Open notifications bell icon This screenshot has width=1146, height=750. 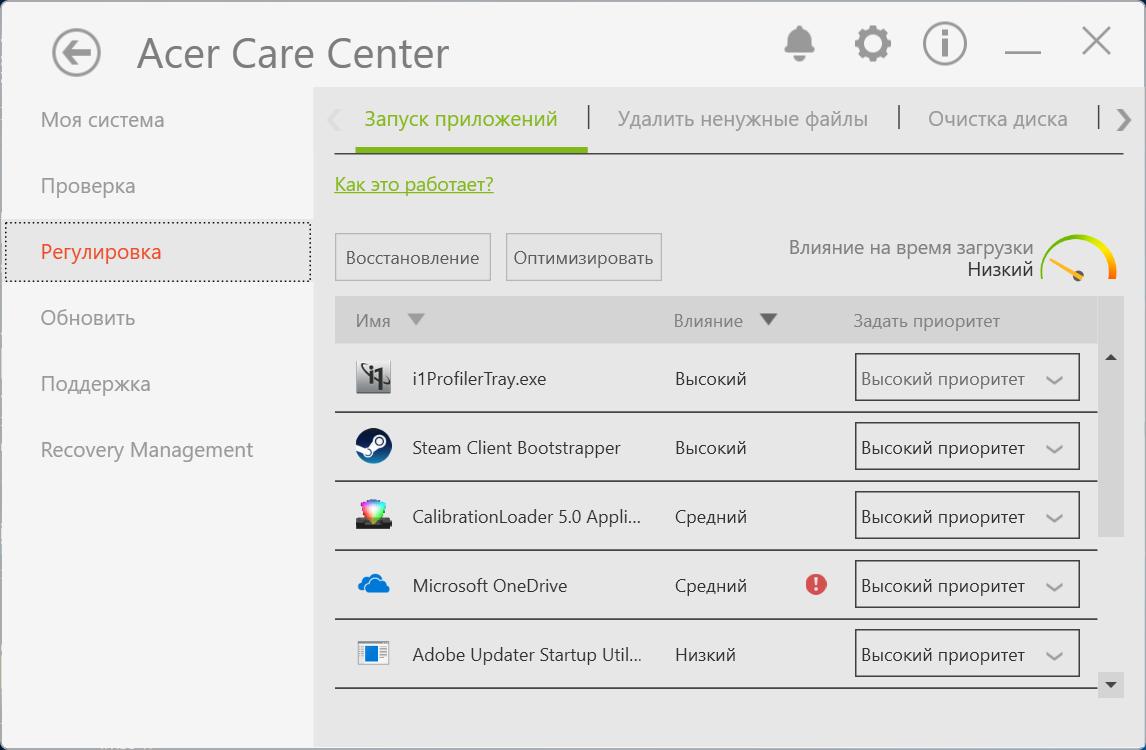799,43
